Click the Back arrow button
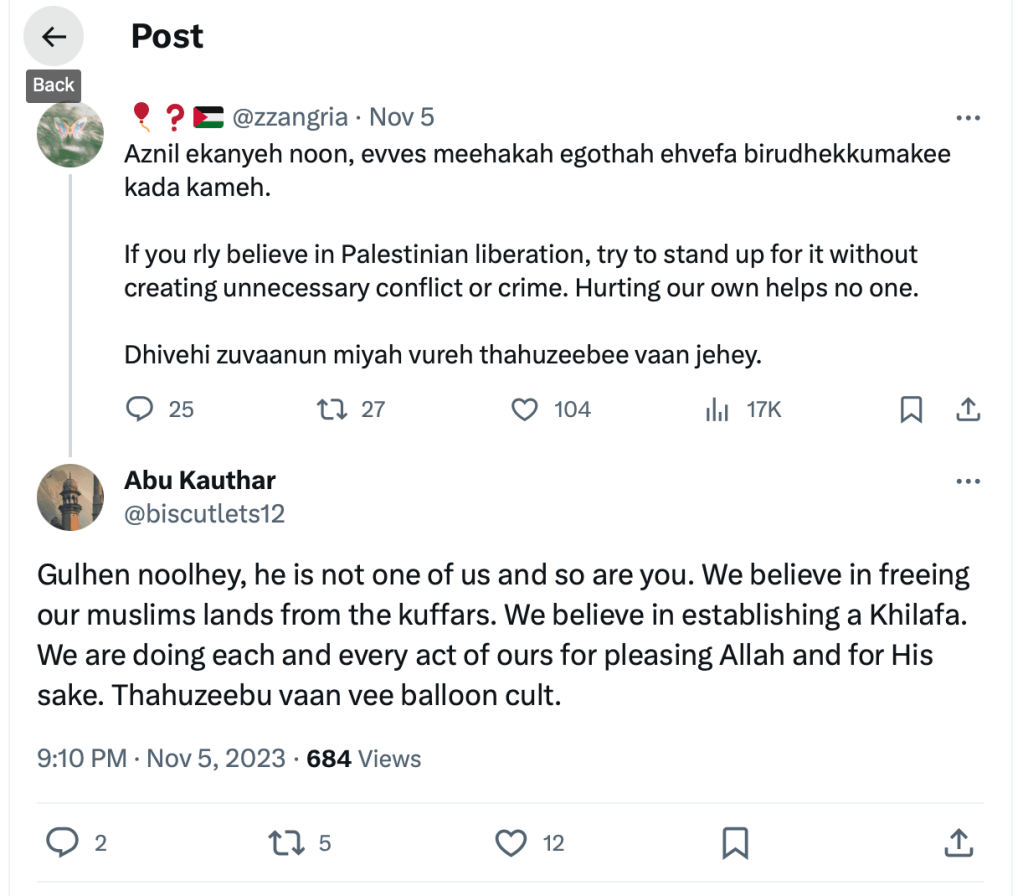Image resolution: width=1023 pixels, height=896 pixels. click(53, 37)
